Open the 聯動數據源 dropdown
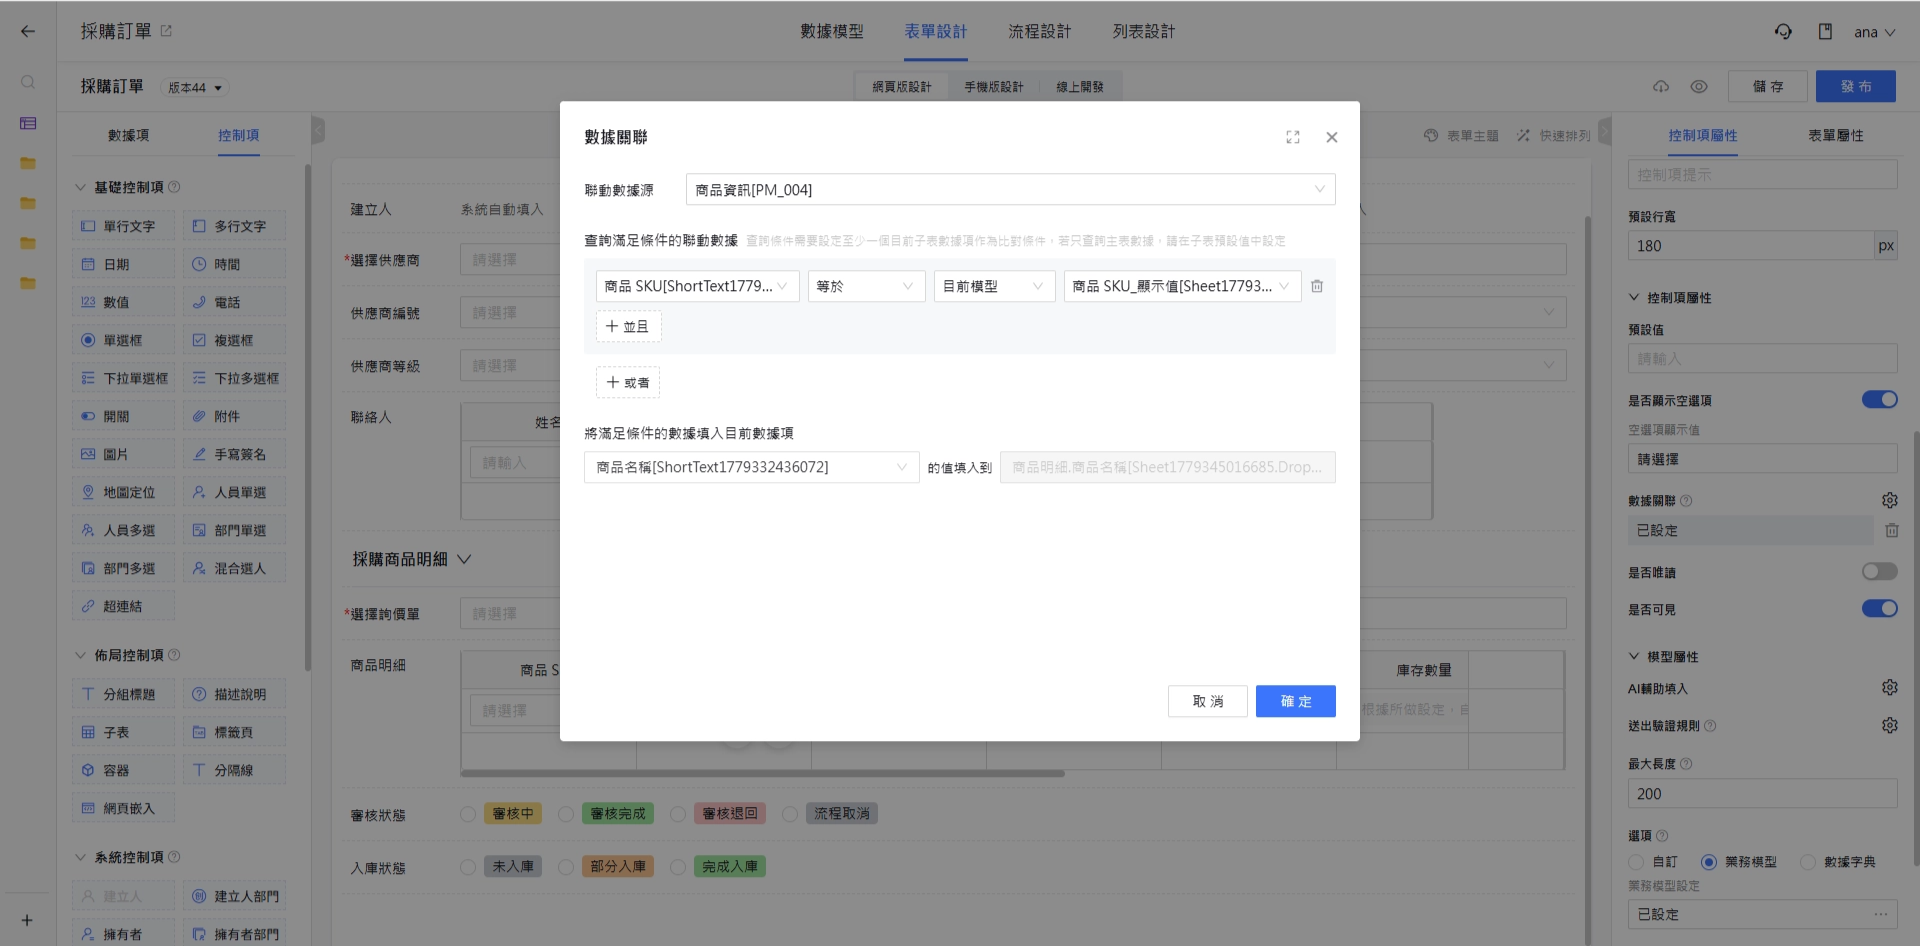Screen dimensions: 1920x946 tap(1010, 190)
